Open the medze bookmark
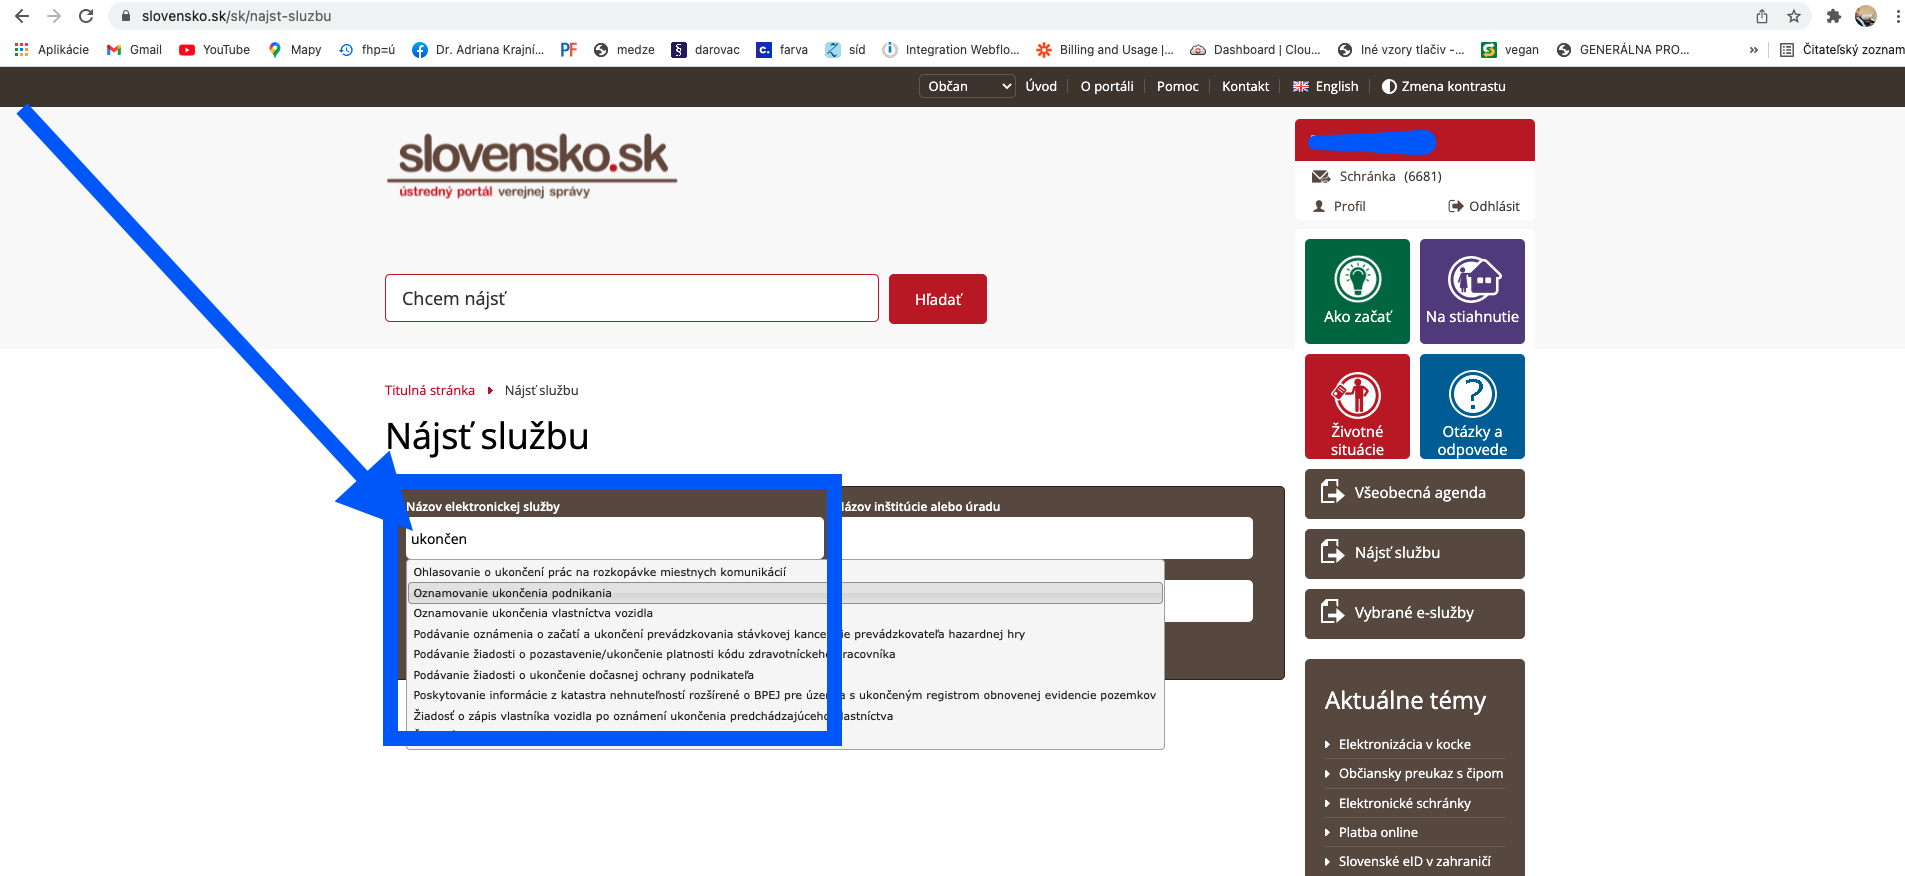 click(x=624, y=50)
